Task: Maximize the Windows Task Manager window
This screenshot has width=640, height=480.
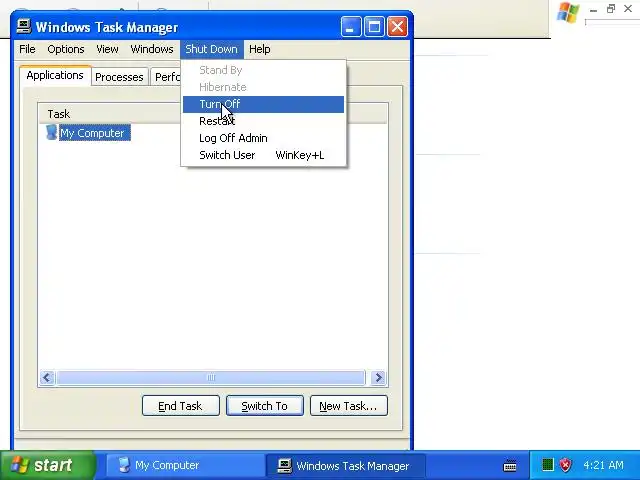Action: (x=374, y=27)
